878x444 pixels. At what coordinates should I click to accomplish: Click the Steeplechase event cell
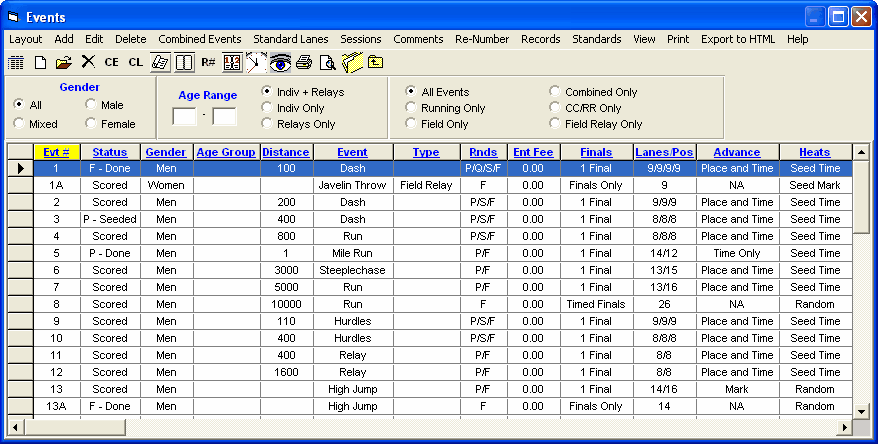[353, 270]
